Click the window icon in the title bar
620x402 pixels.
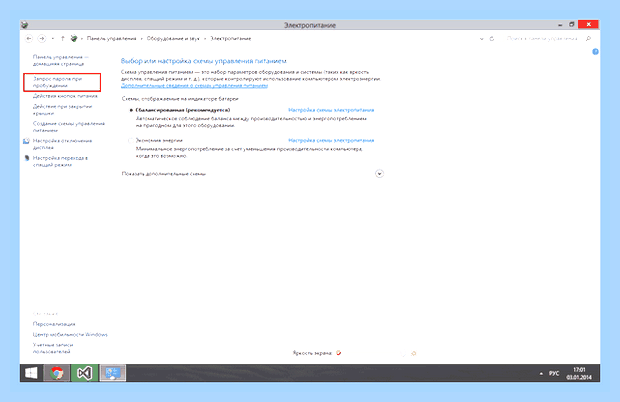click(25, 25)
